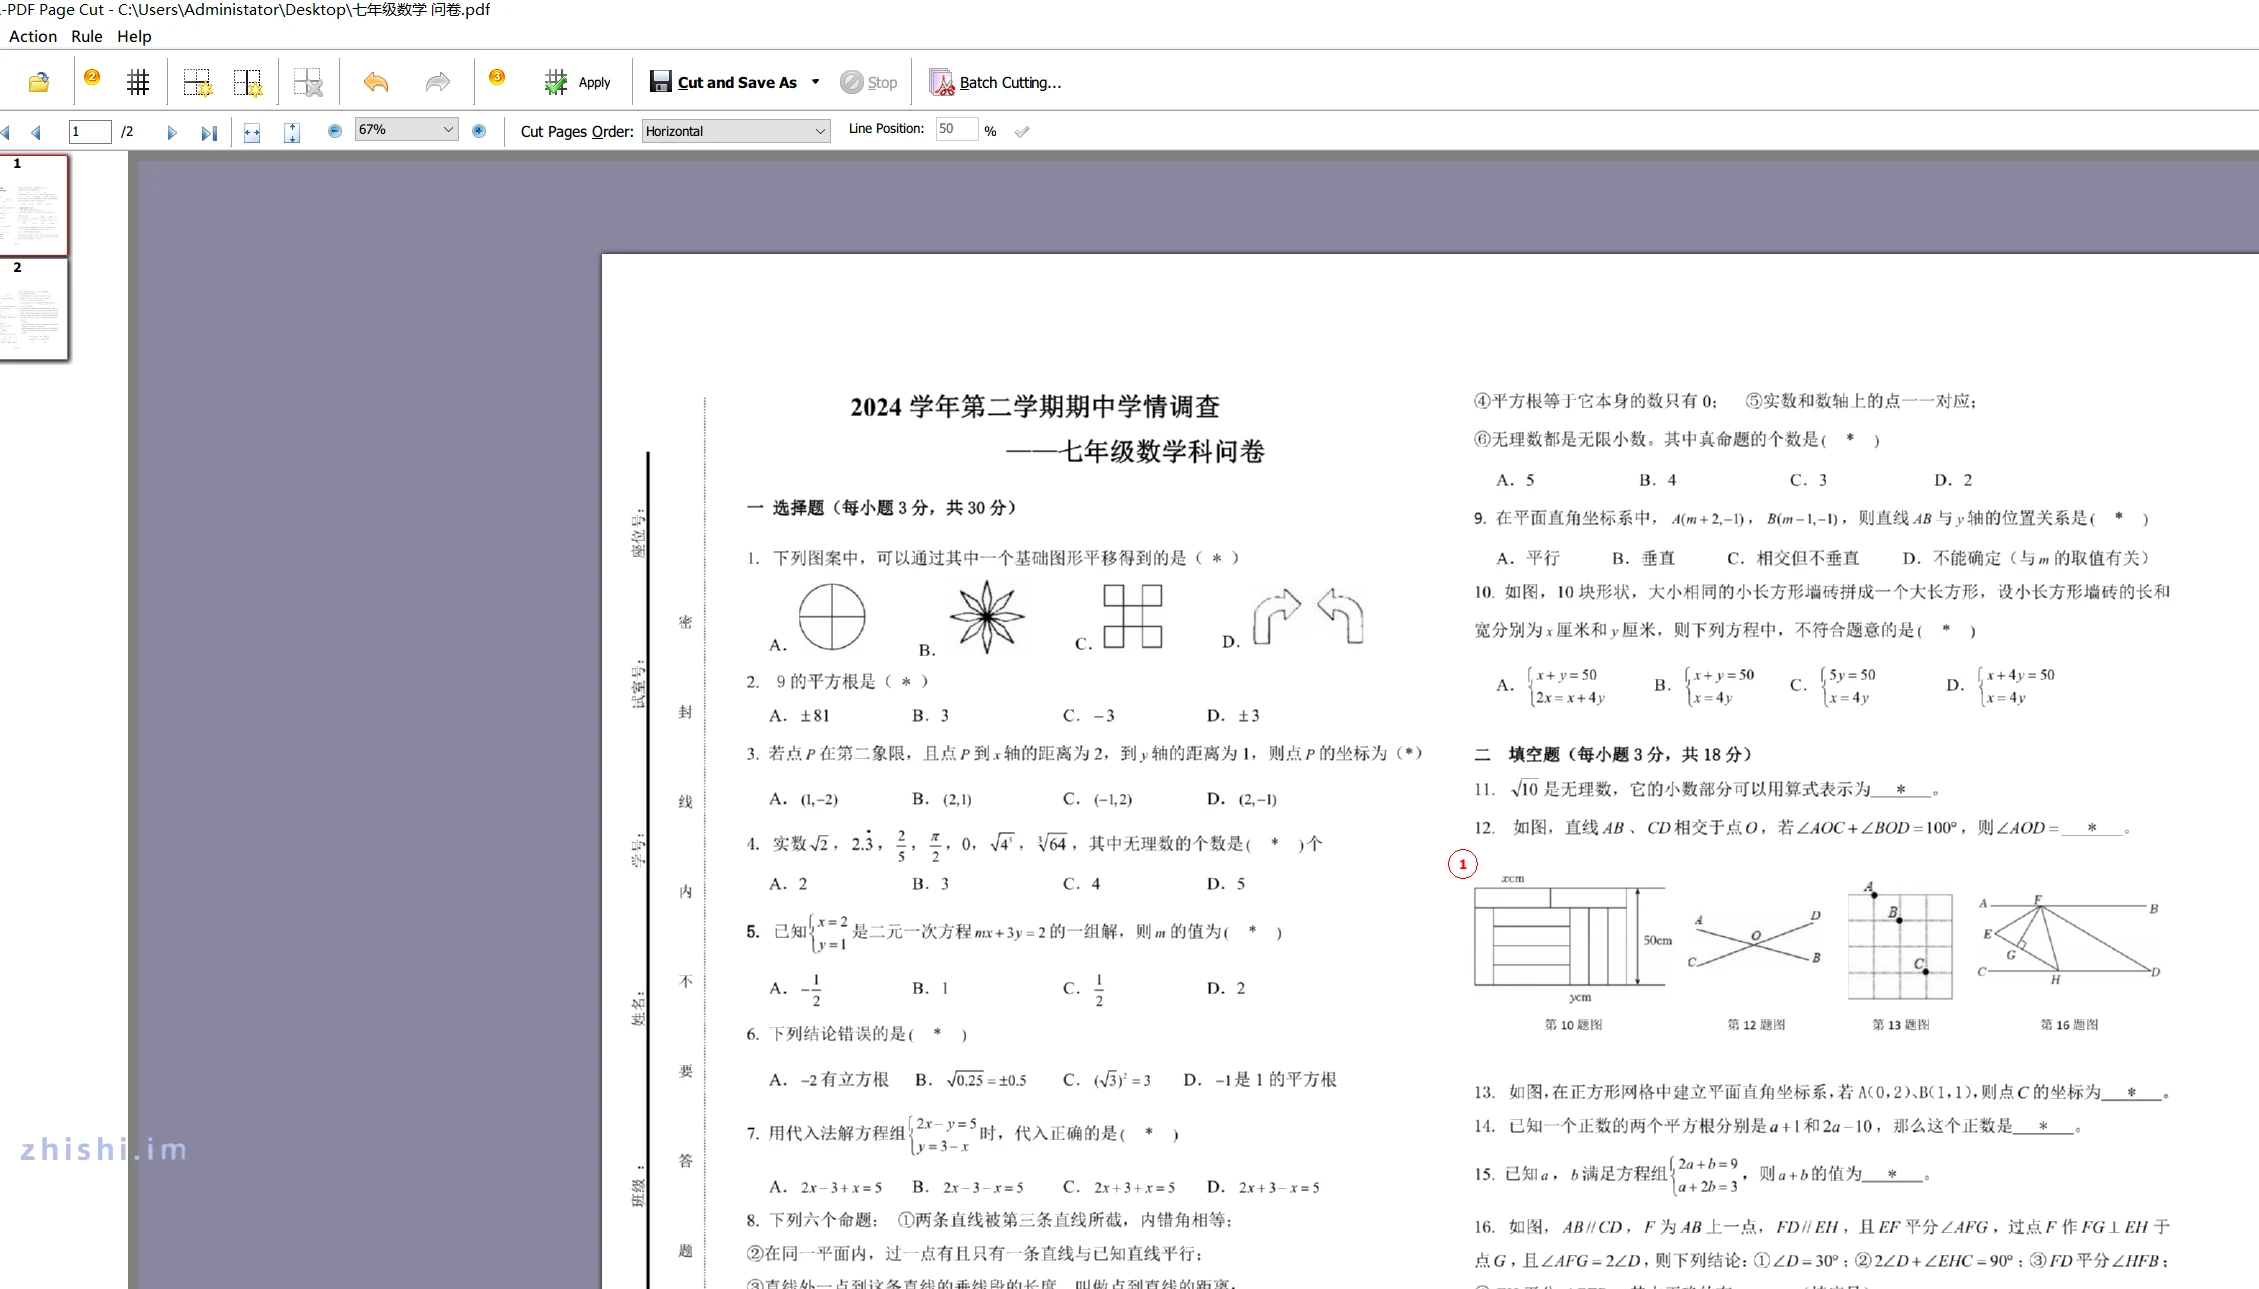The image size is (2259, 1289).
Task: Click the Stop button
Action: 868,82
